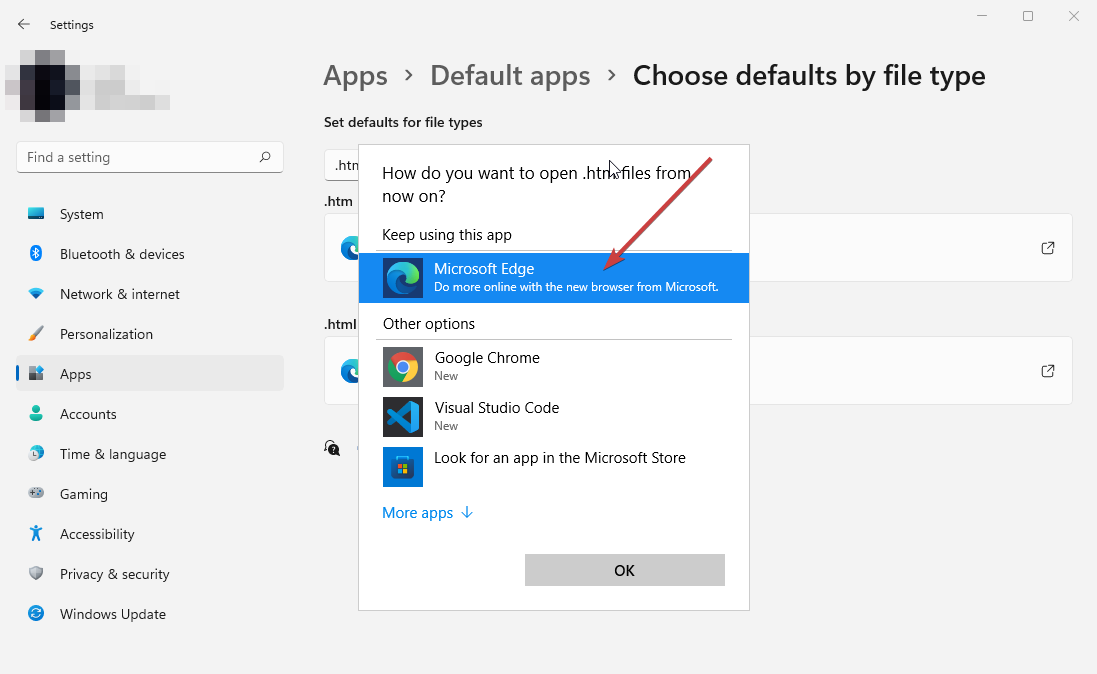Image resolution: width=1097 pixels, height=674 pixels.
Task: Click the help question mark icon
Action: 332,448
